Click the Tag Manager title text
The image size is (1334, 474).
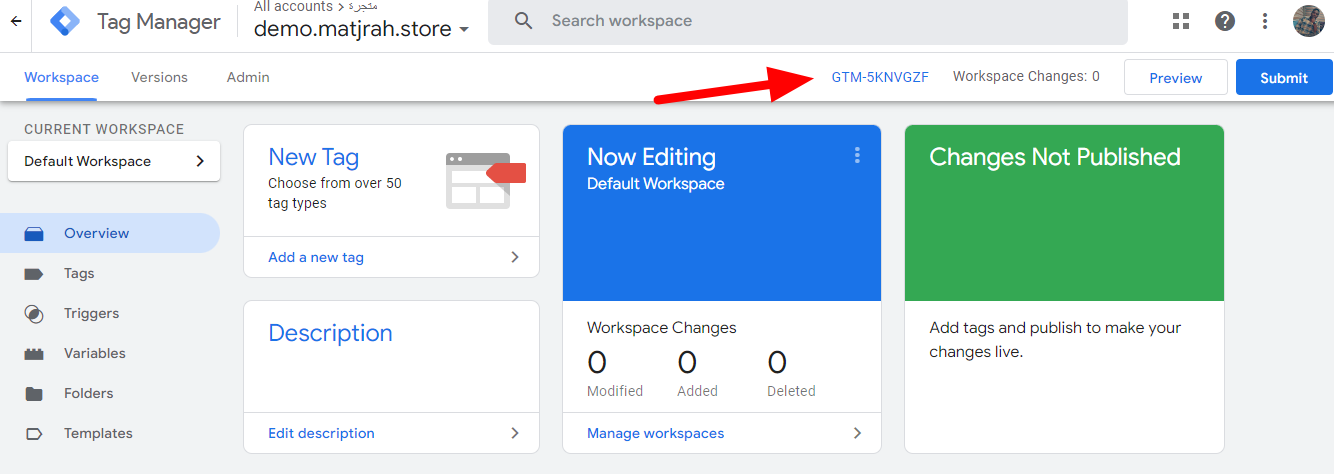[158, 21]
